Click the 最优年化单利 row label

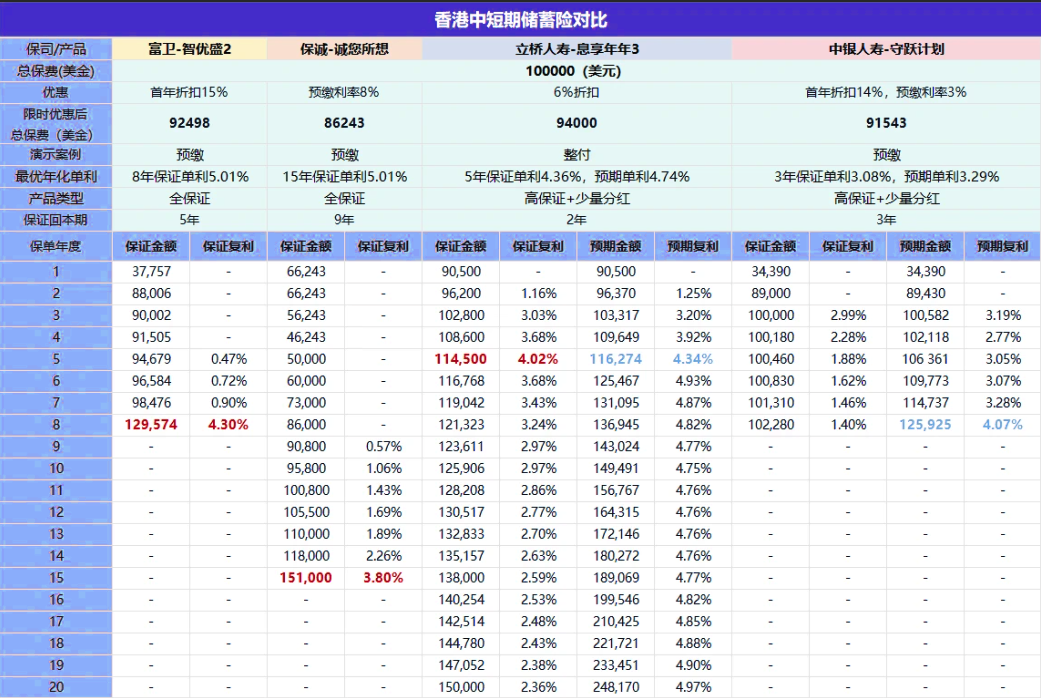[56, 177]
